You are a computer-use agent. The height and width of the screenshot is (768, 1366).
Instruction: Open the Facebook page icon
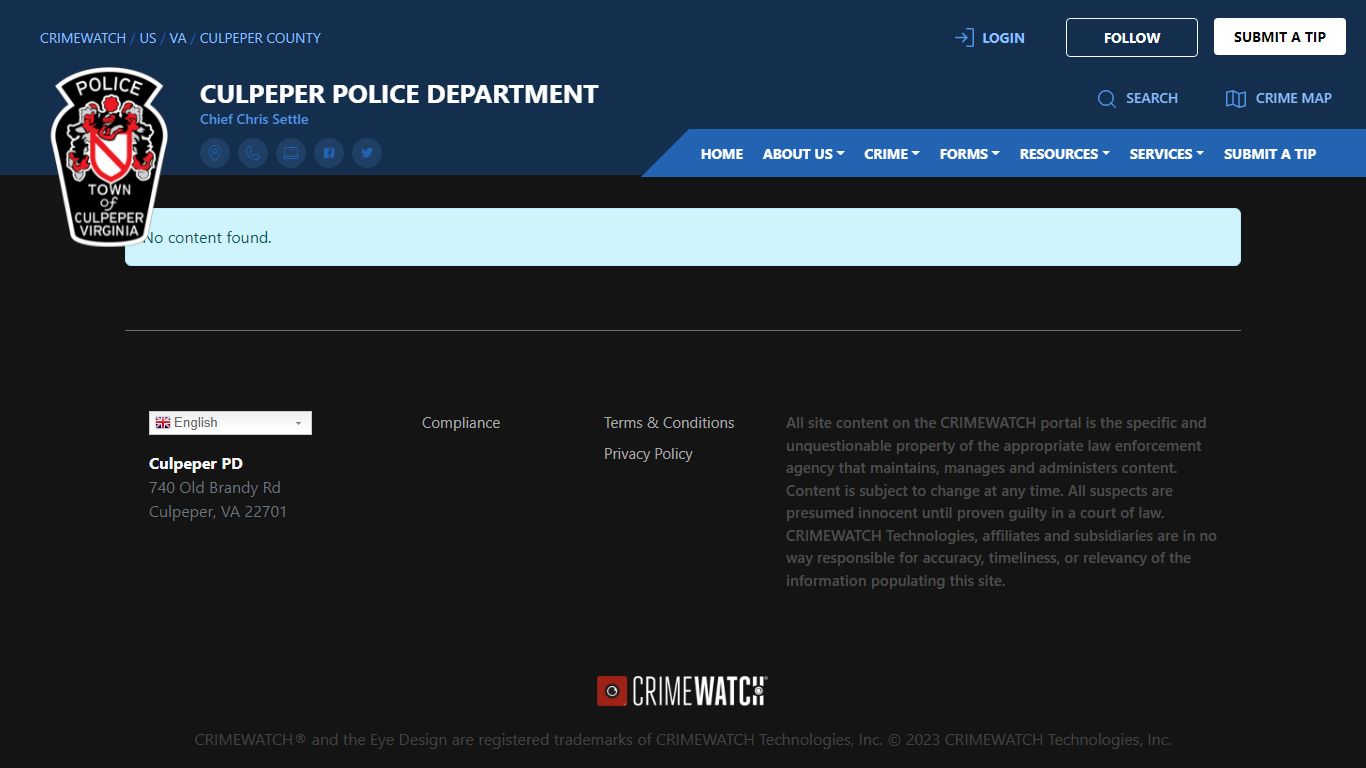tap(329, 153)
